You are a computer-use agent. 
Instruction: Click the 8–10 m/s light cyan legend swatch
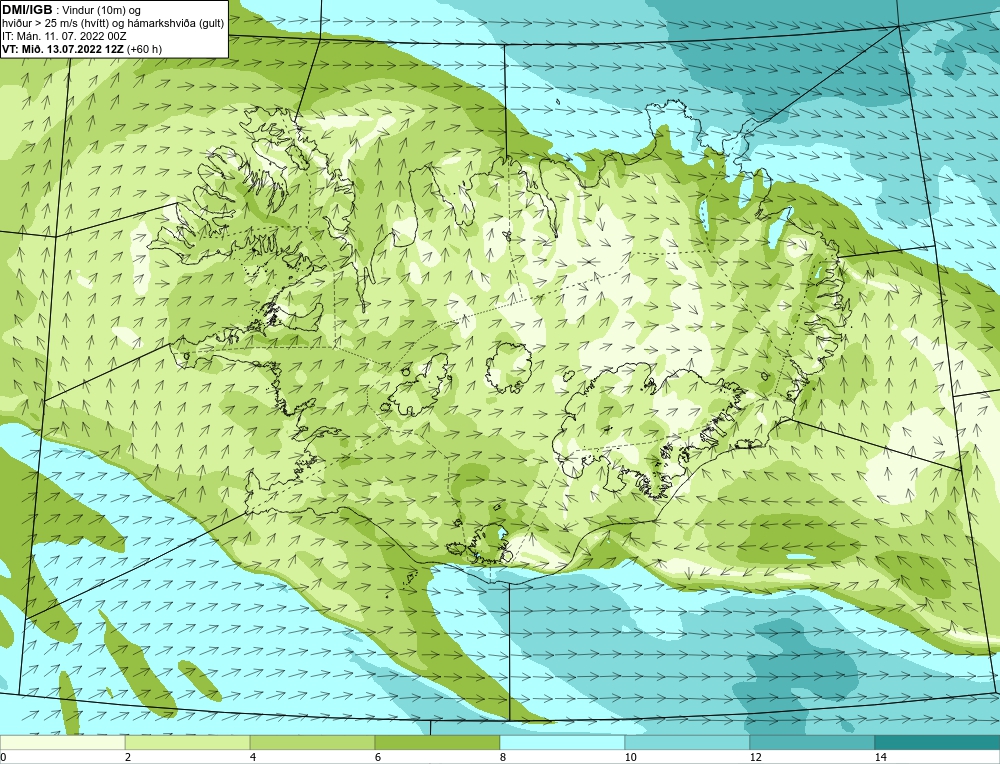pos(562,742)
